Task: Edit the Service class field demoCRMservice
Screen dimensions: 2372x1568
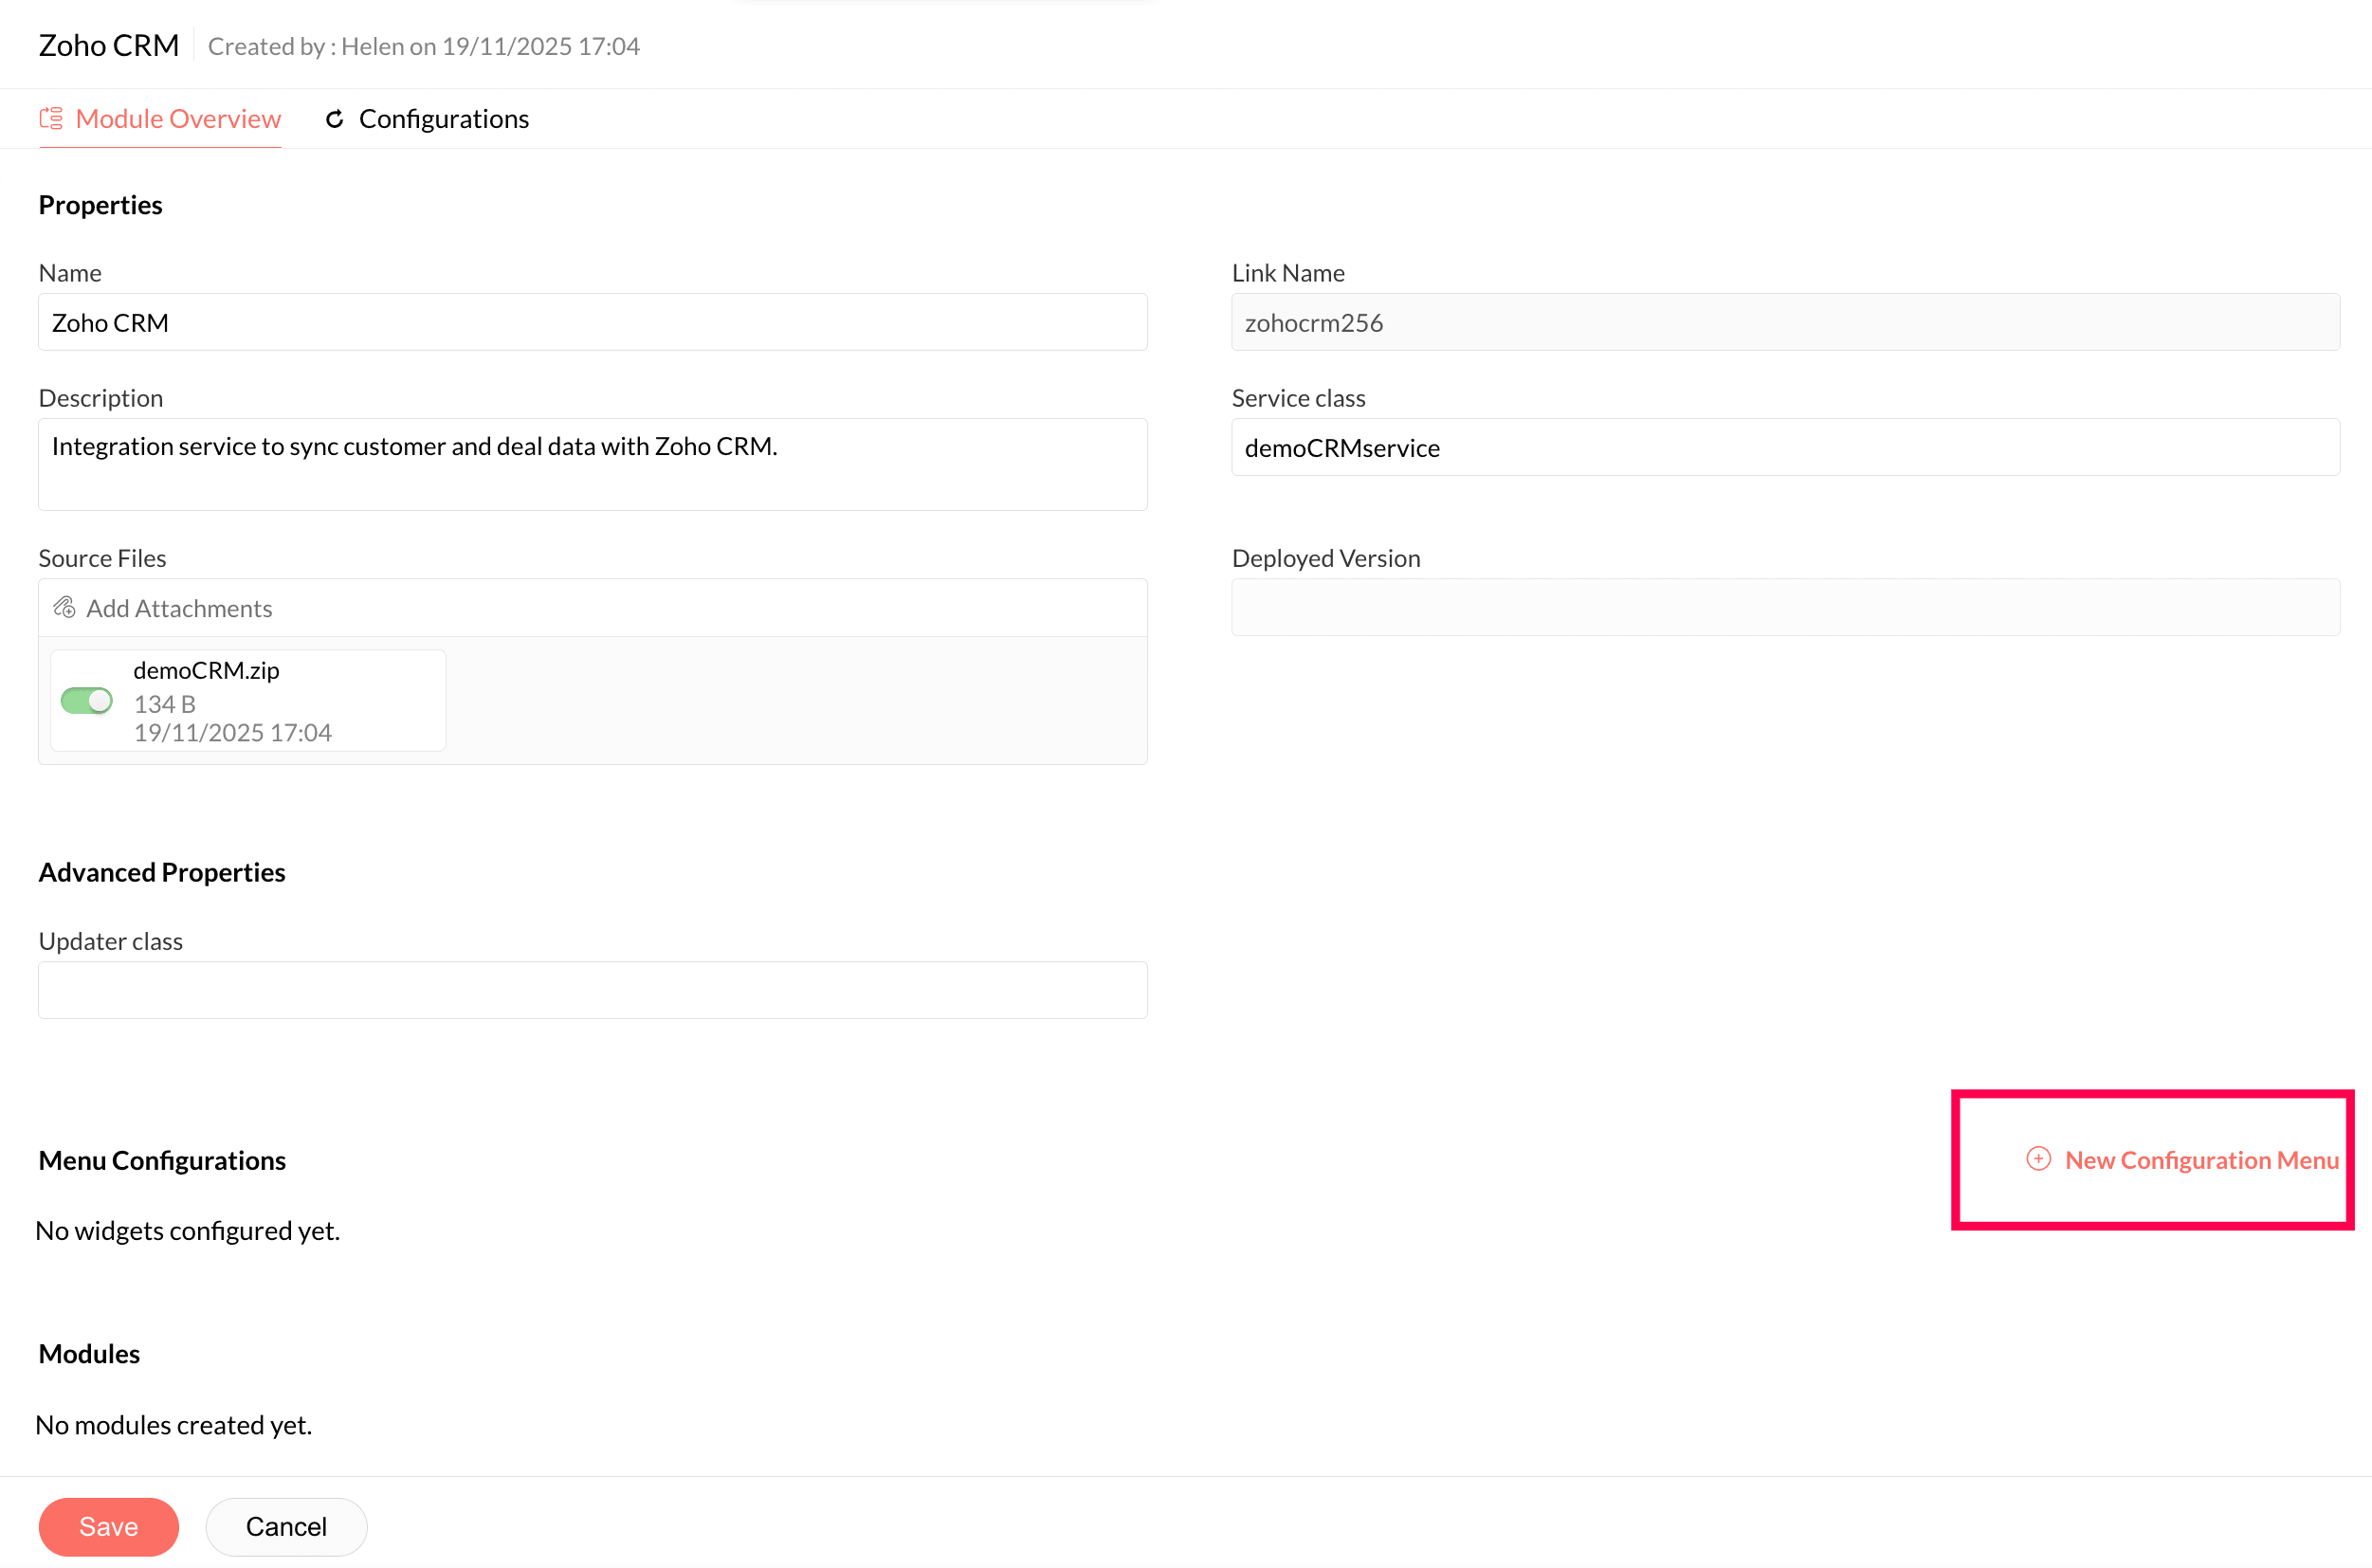Action: [1785, 447]
